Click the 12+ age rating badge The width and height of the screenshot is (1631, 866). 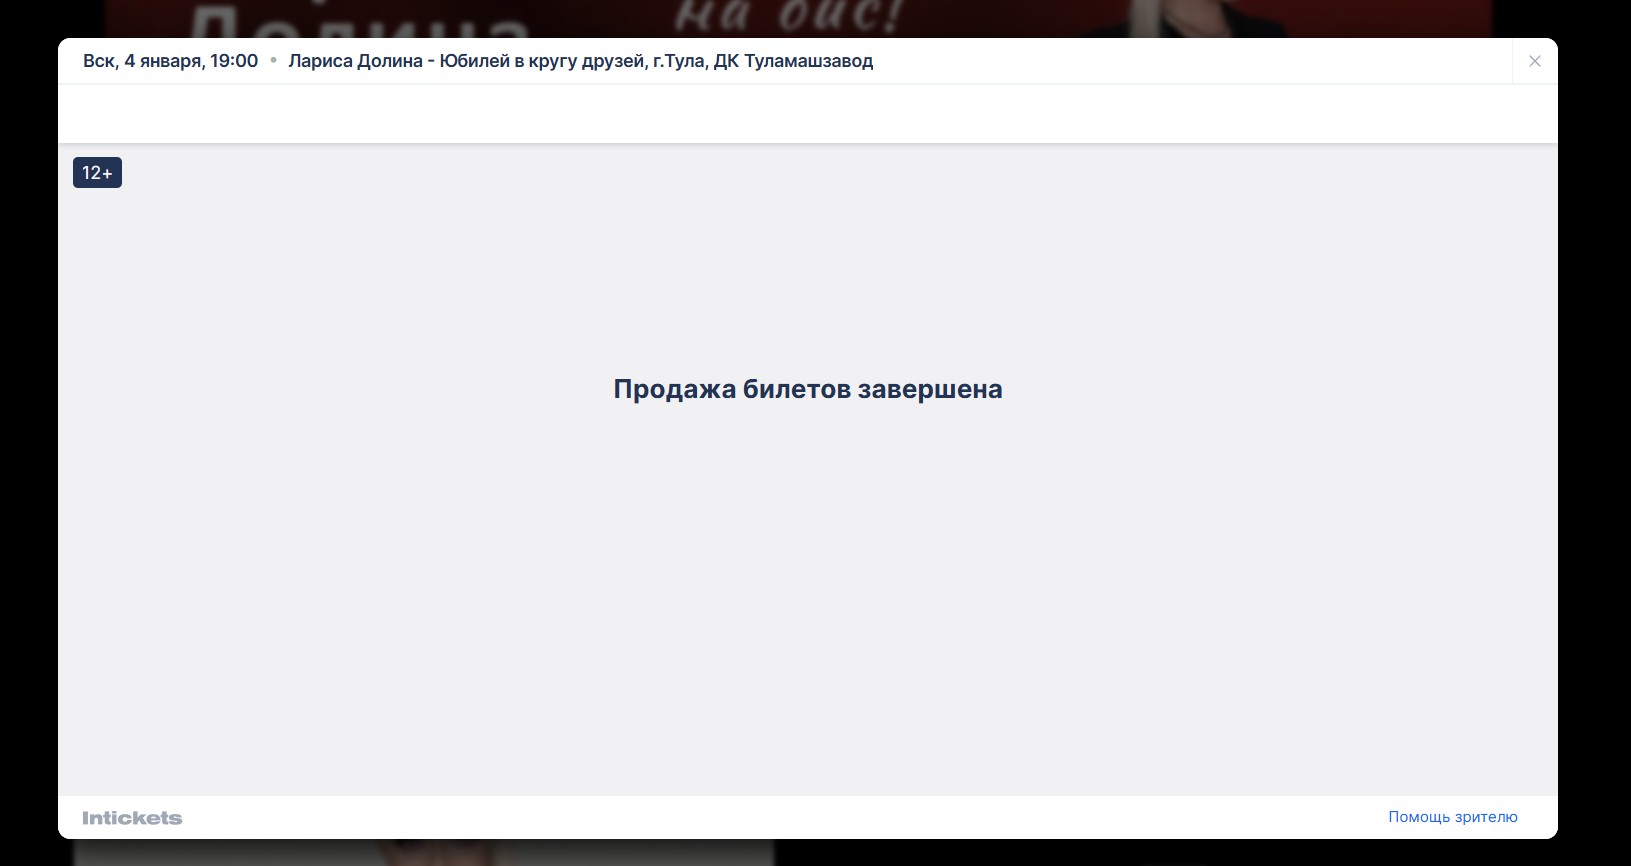pyautogui.click(x=97, y=173)
